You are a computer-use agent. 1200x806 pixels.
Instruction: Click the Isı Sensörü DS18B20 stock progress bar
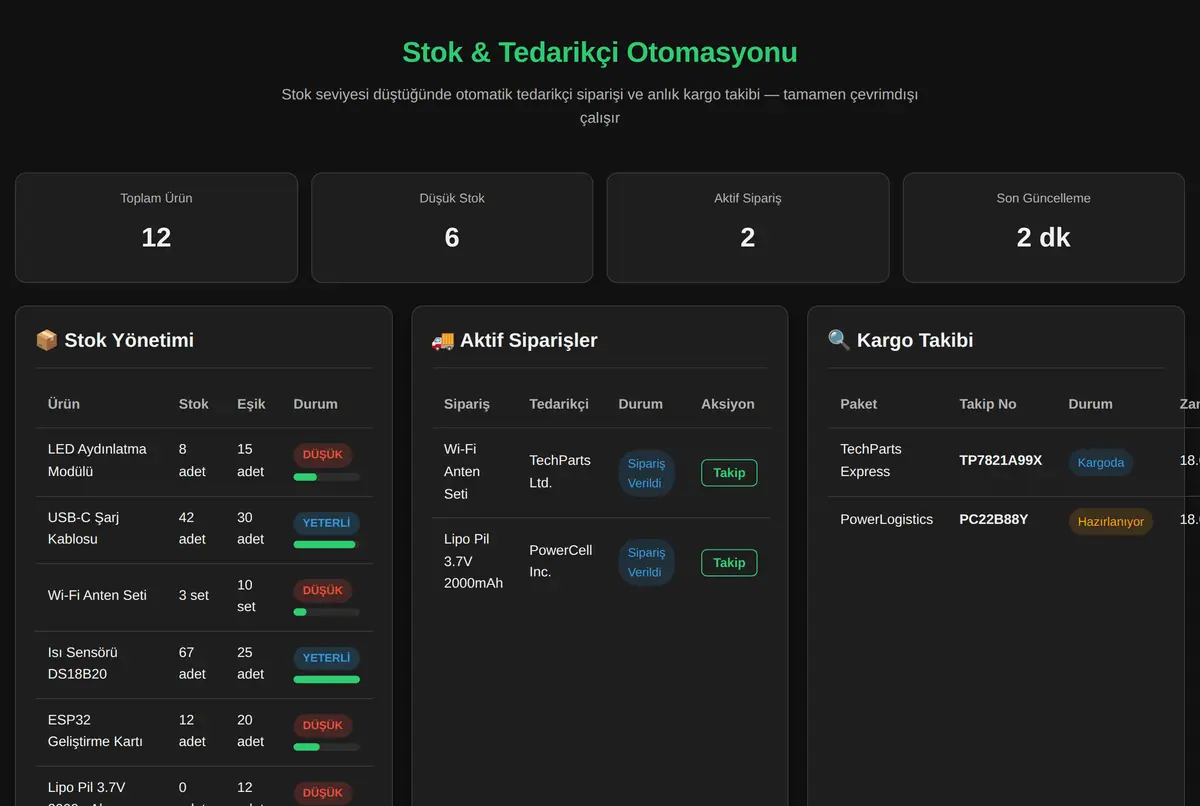point(326,679)
